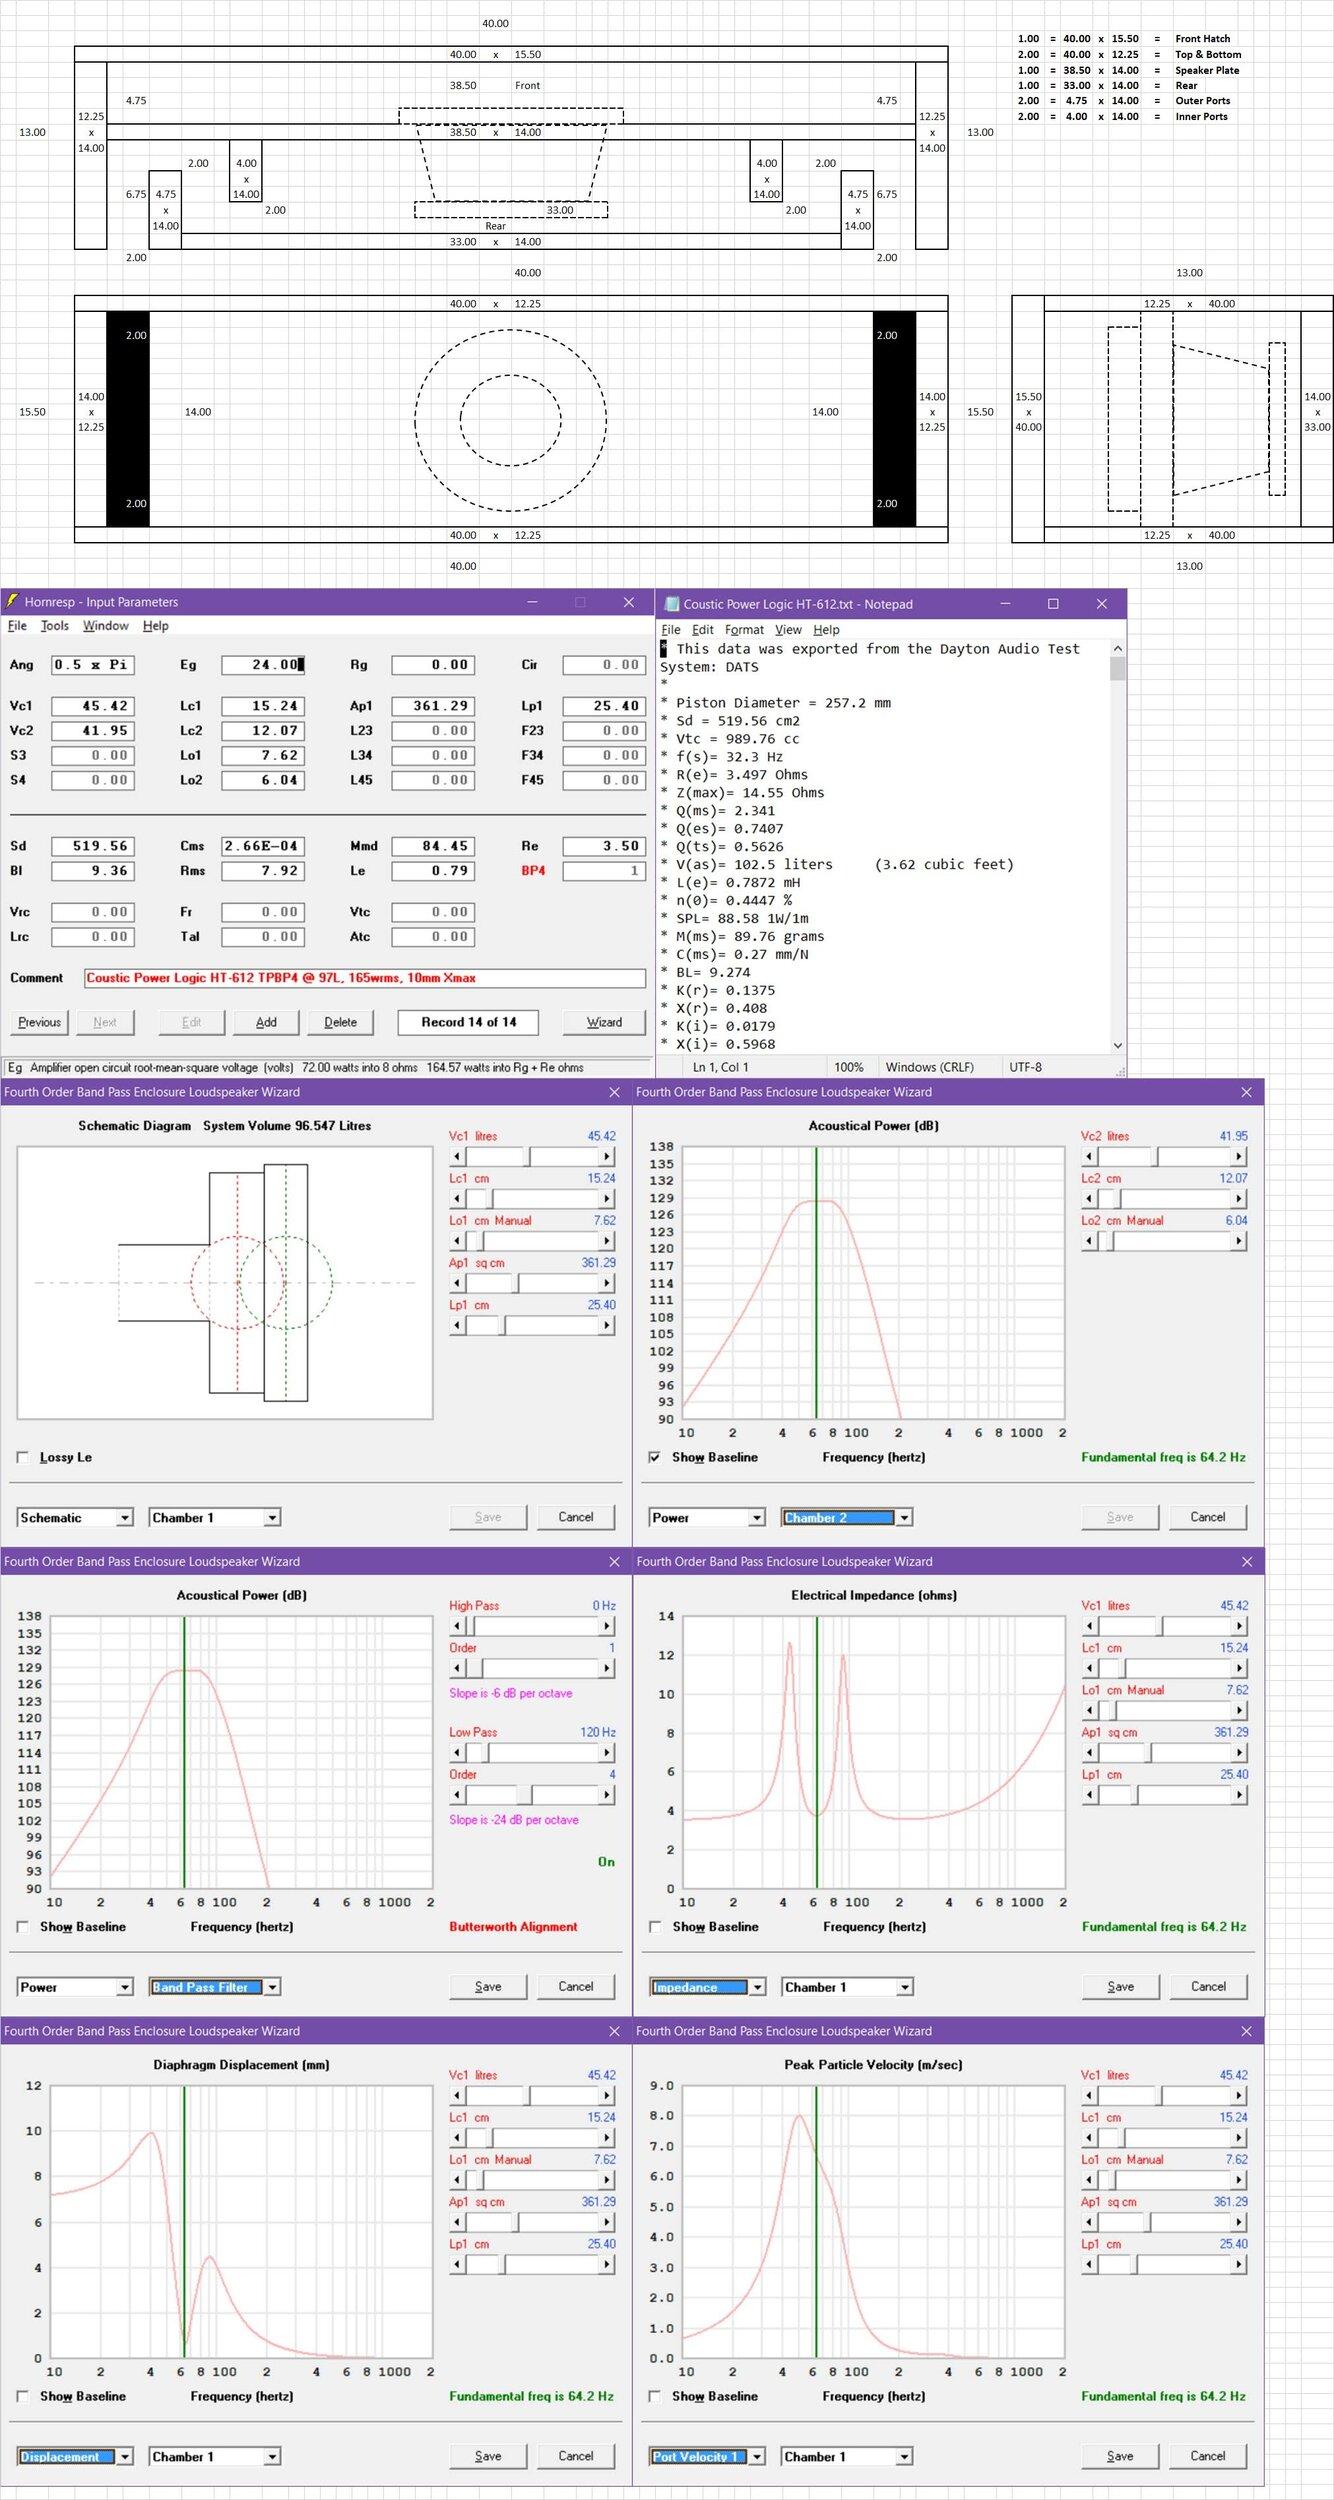The image size is (1334, 2500).
Task: Click 'Butterworth Alignment' text
Action: coord(513,1926)
